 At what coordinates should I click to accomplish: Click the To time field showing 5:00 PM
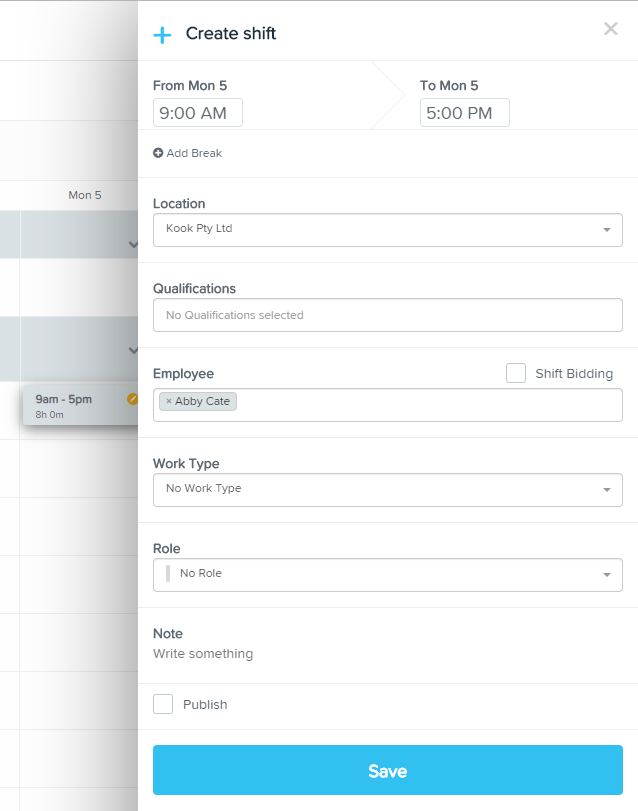464,112
